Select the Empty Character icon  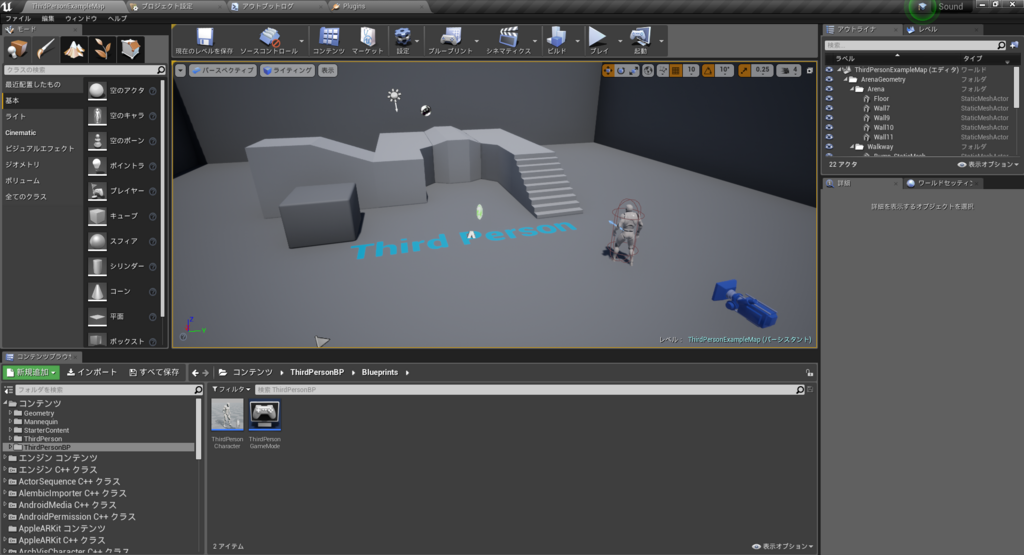pyautogui.click(x=97, y=116)
